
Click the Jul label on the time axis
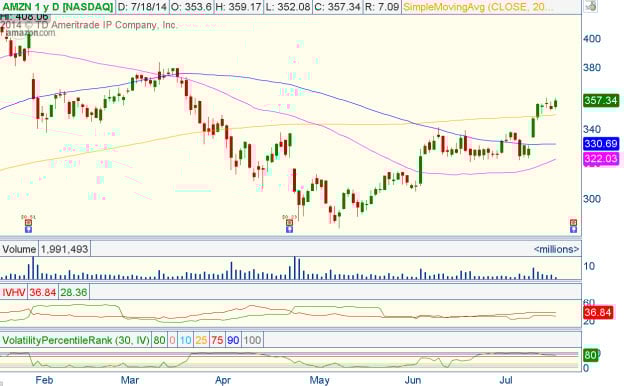click(x=506, y=380)
